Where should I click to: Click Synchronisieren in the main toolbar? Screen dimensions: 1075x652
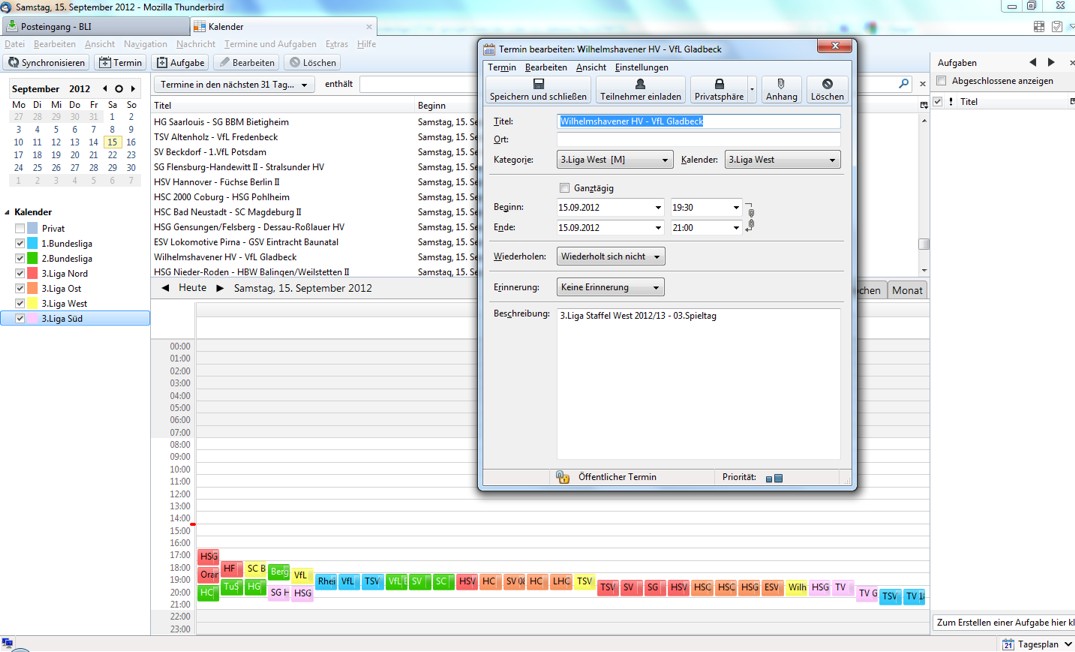click(x=47, y=62)
